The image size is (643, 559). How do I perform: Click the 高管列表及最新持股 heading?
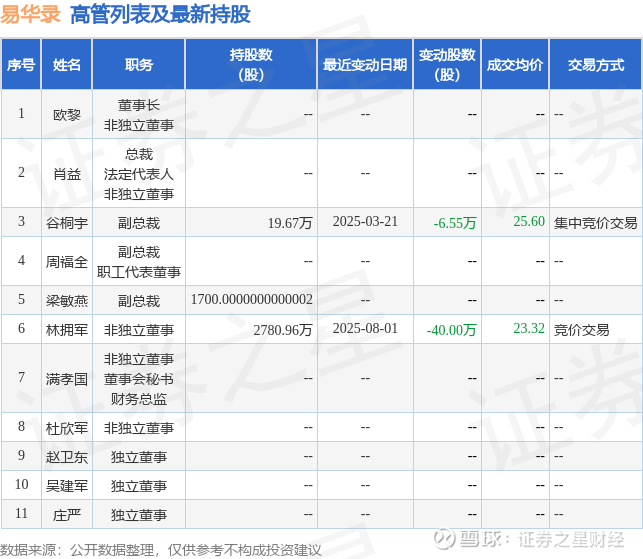coord(160,14)
